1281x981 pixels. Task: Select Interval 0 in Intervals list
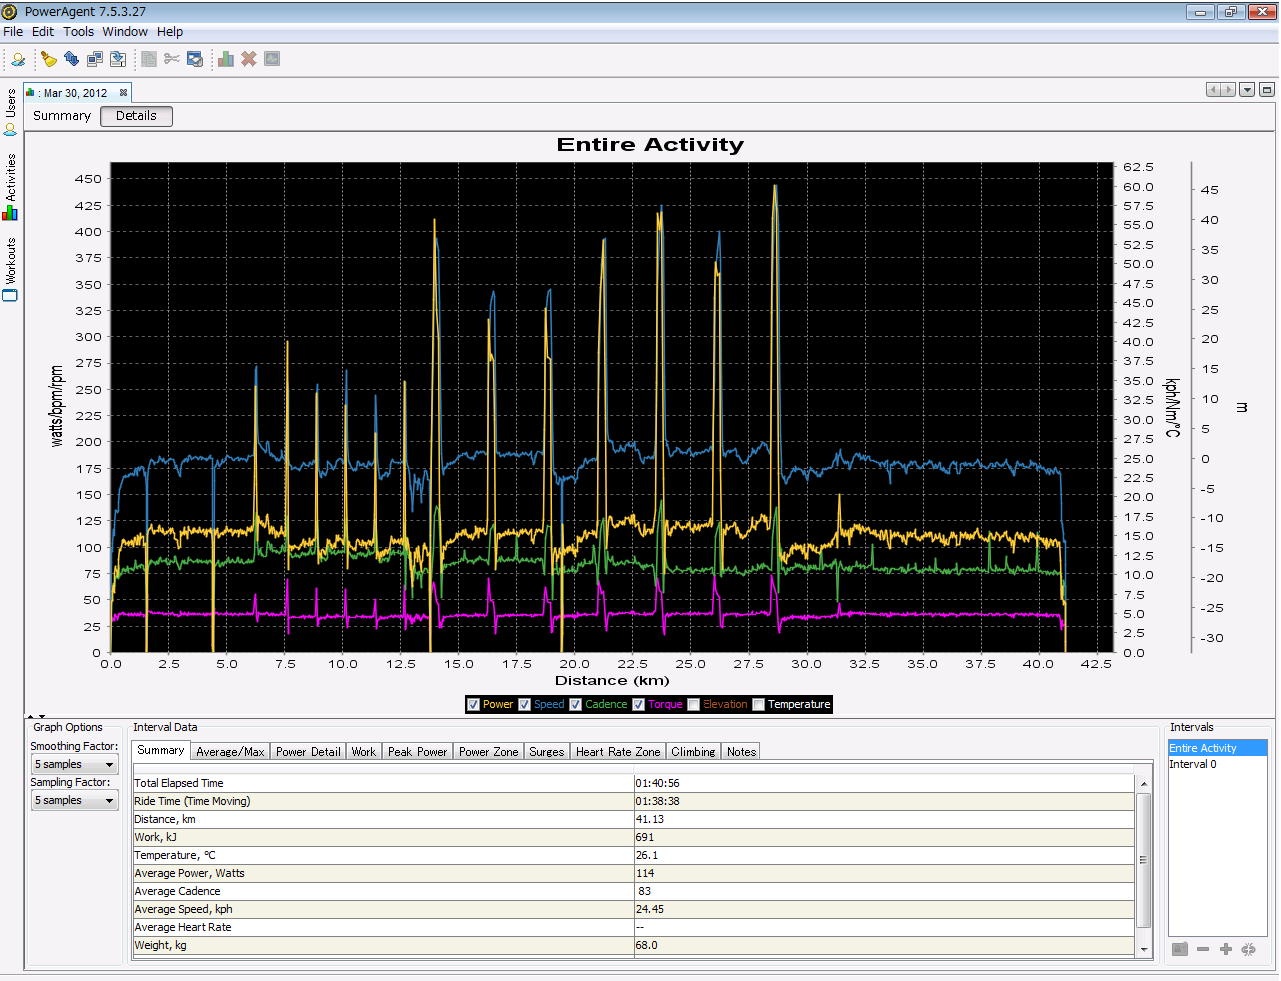[1217, 764]
